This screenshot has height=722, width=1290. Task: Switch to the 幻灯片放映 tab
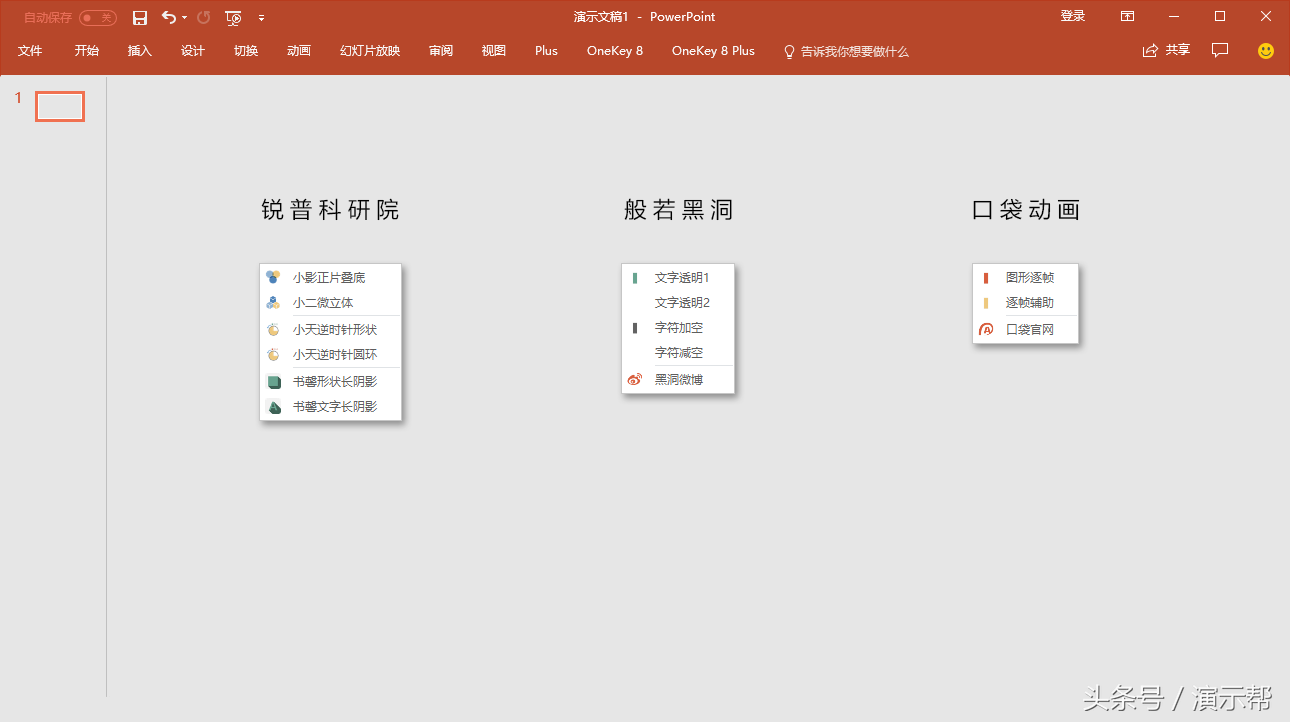pyautogui.click(x=370, y=51)
